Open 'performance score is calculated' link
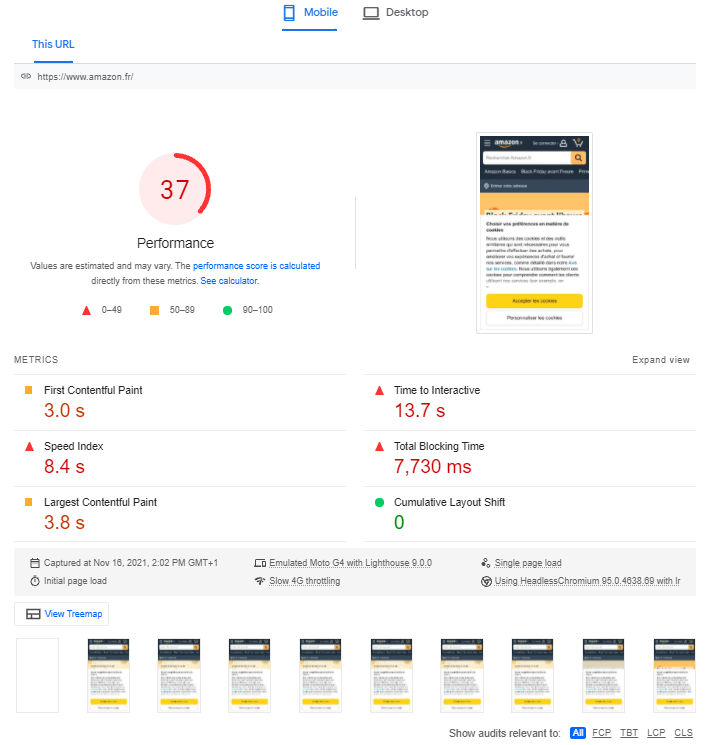 [256, 266]
